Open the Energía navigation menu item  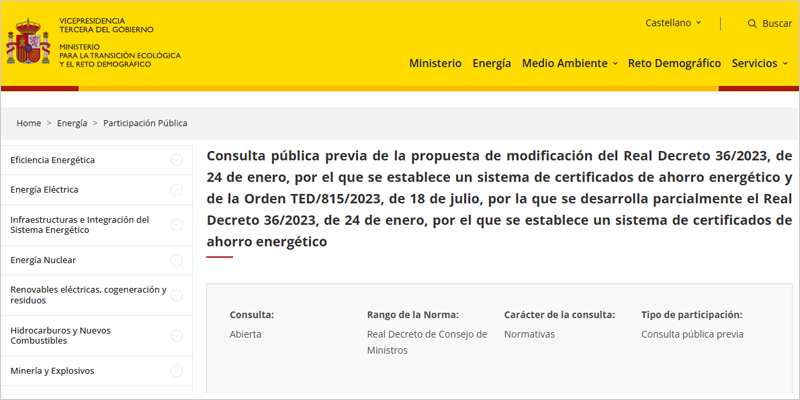click(491, 63)
